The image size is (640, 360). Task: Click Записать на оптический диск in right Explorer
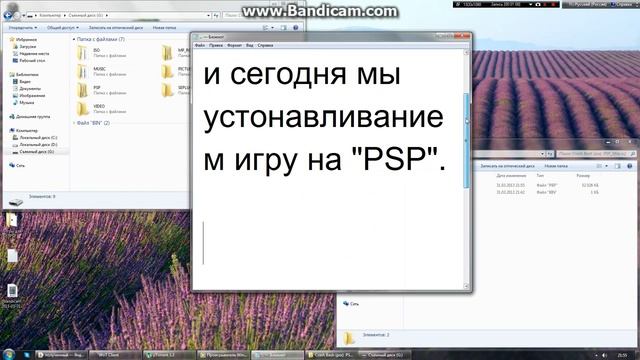pos(507,166)
